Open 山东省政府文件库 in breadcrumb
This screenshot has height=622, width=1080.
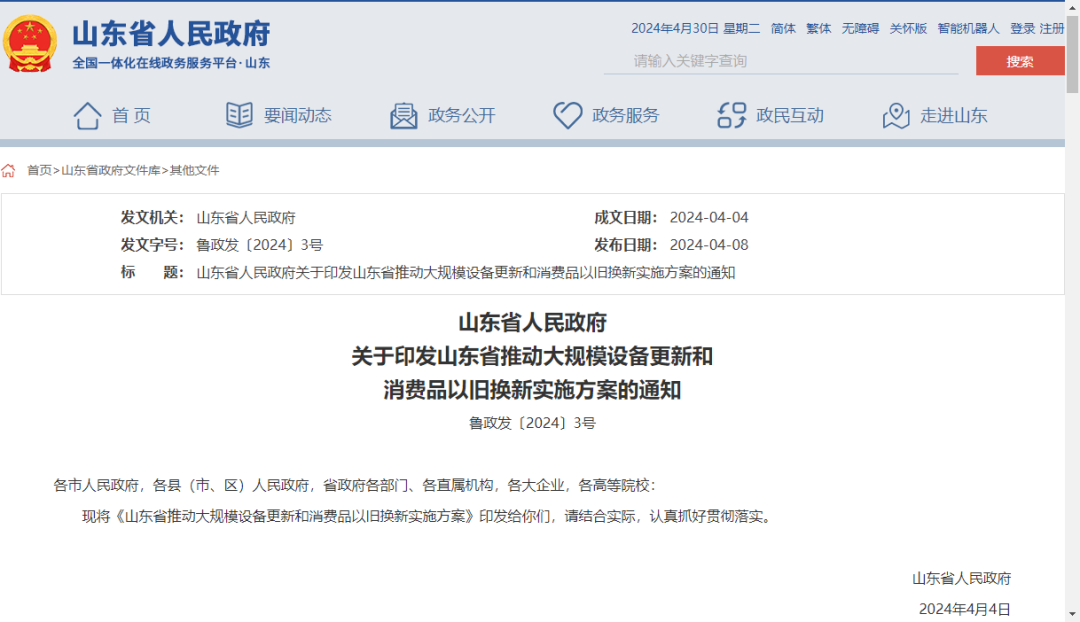[110, 171]
